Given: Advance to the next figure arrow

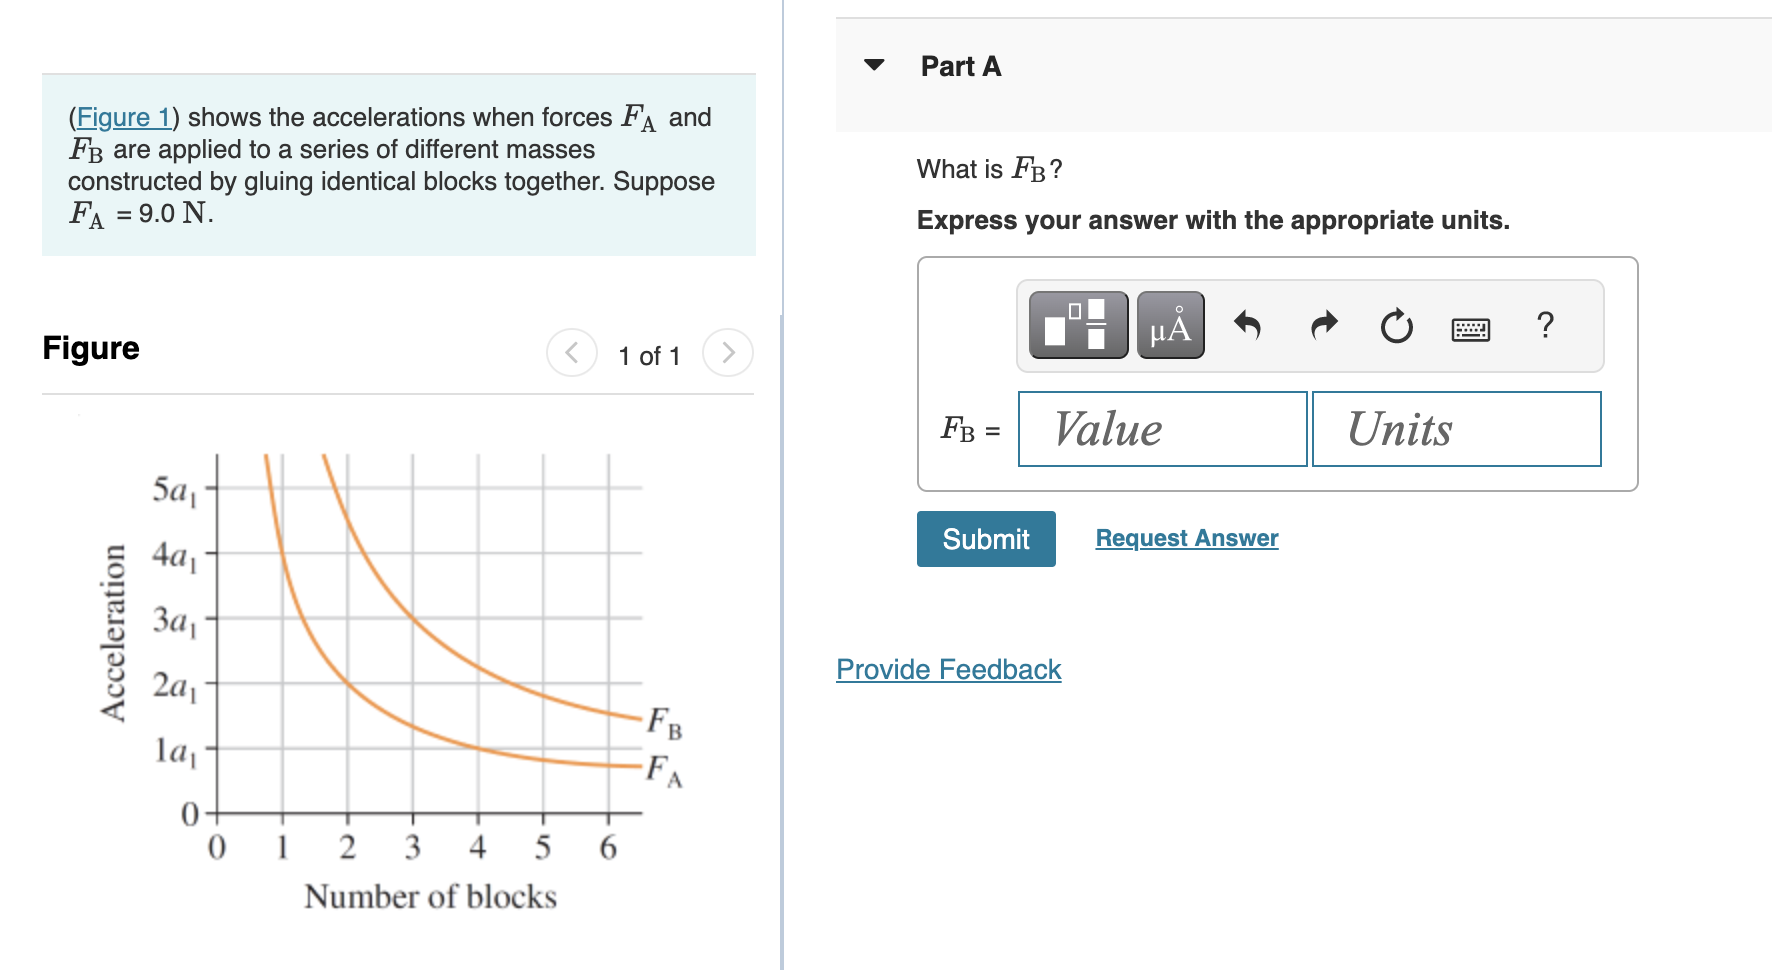Looking at the screenshot, I should coord(728,352).
